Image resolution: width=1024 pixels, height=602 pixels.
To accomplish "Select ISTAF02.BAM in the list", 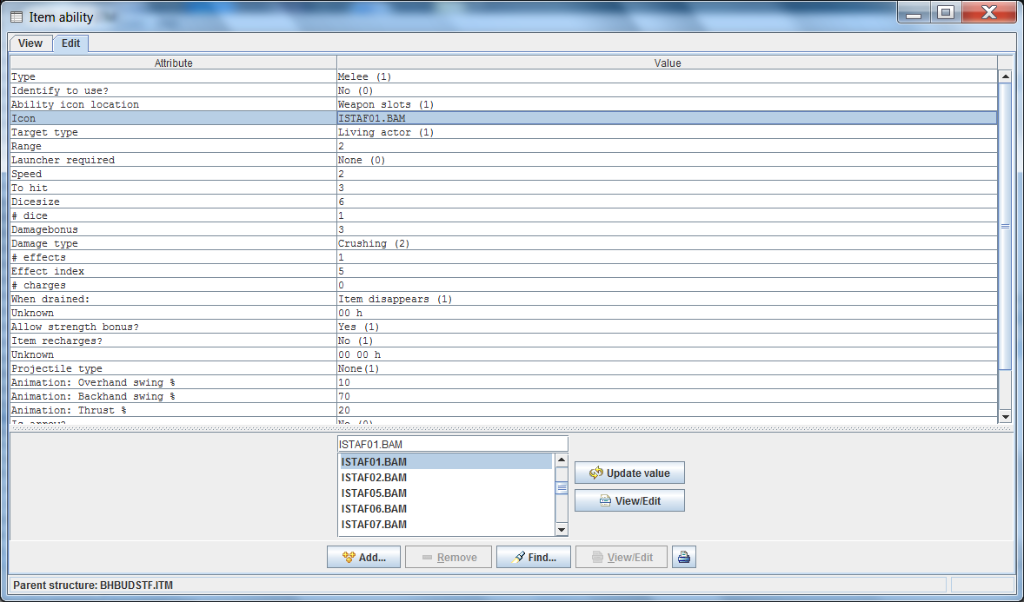I will [374, 478].
